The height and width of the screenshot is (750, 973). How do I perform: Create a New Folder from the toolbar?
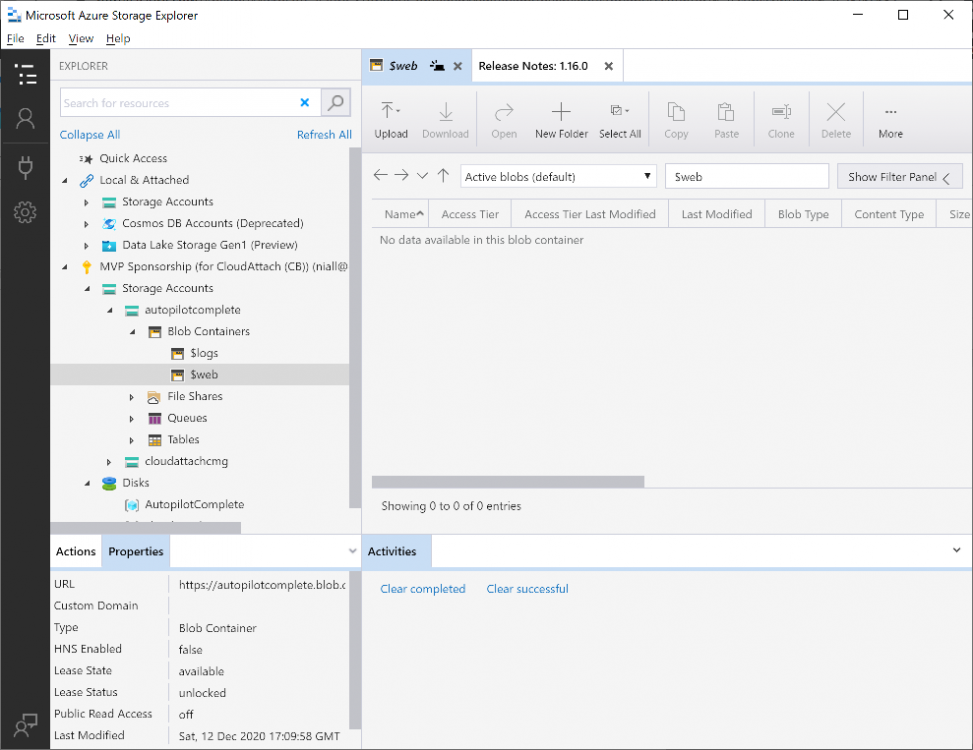click(x=561, y=120)
